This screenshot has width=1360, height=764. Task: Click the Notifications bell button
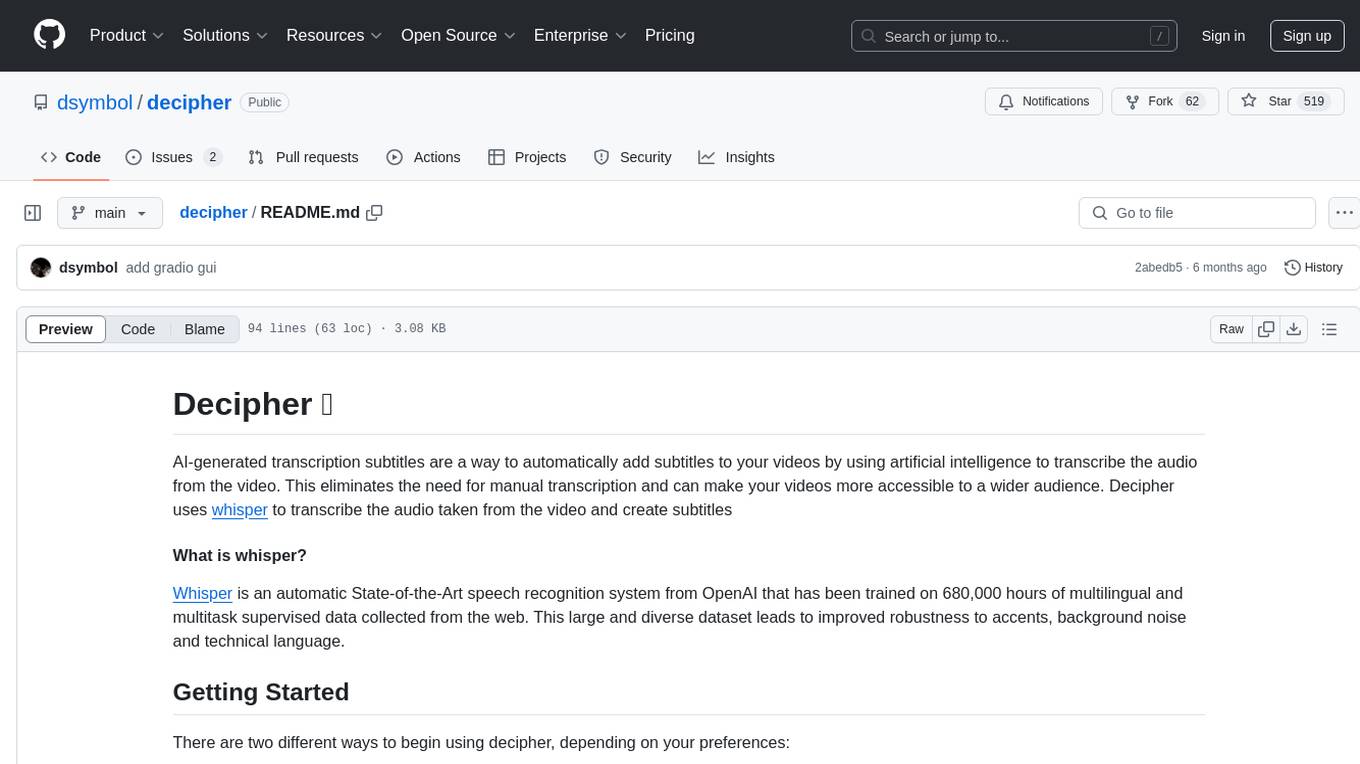pos(1044,102)
